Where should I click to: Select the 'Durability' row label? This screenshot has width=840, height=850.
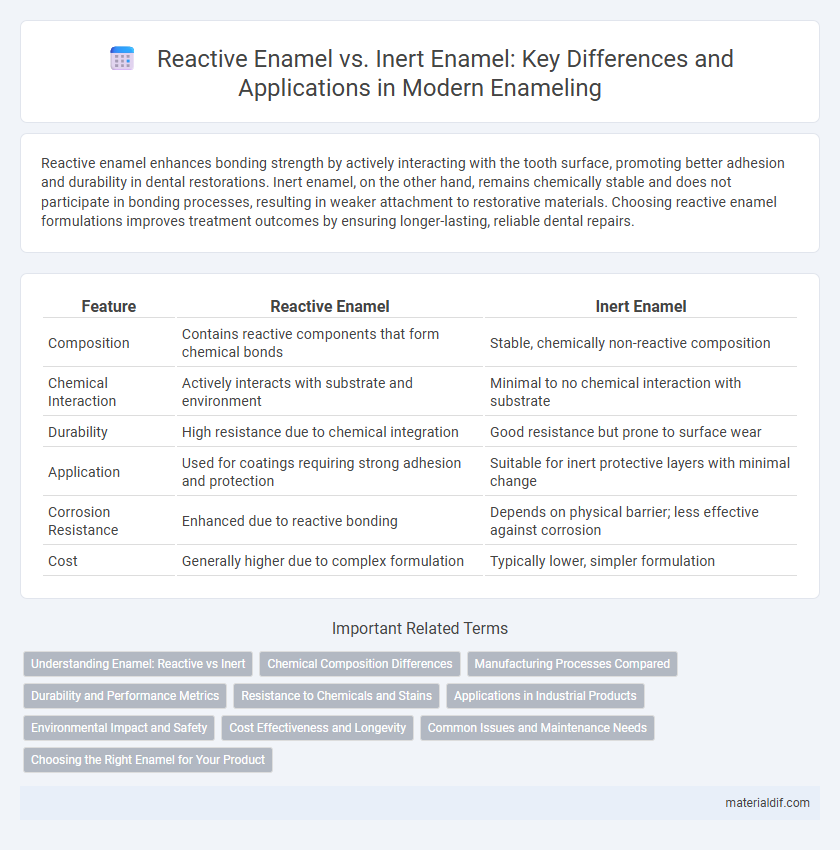point(78,432)
